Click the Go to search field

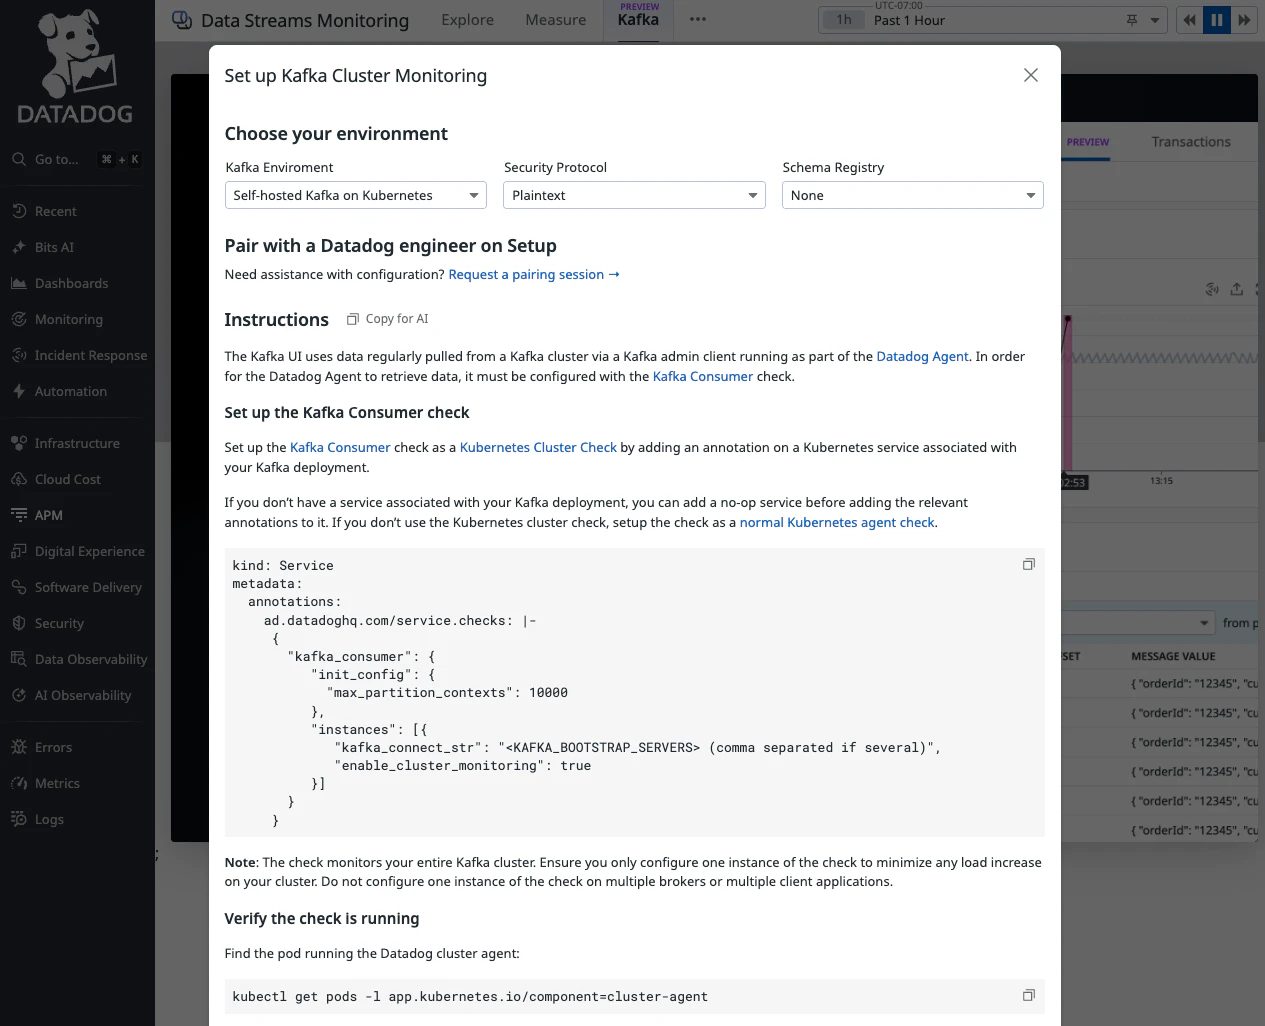tap(57, 159)
